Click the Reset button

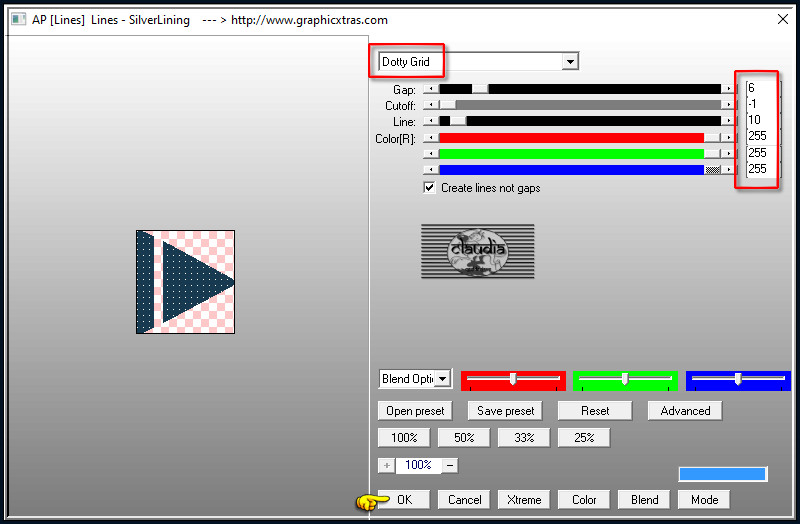(595, 411)
